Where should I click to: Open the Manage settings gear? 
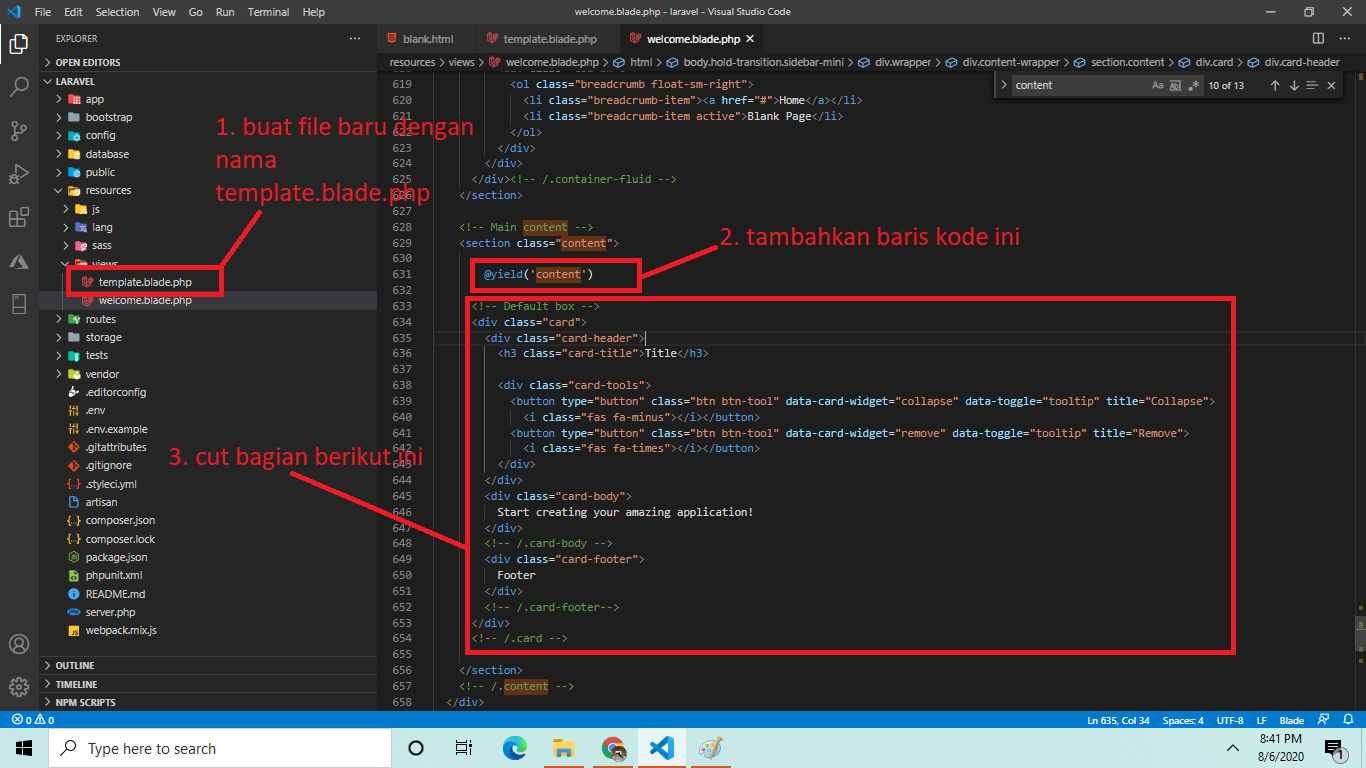[19, 687]
